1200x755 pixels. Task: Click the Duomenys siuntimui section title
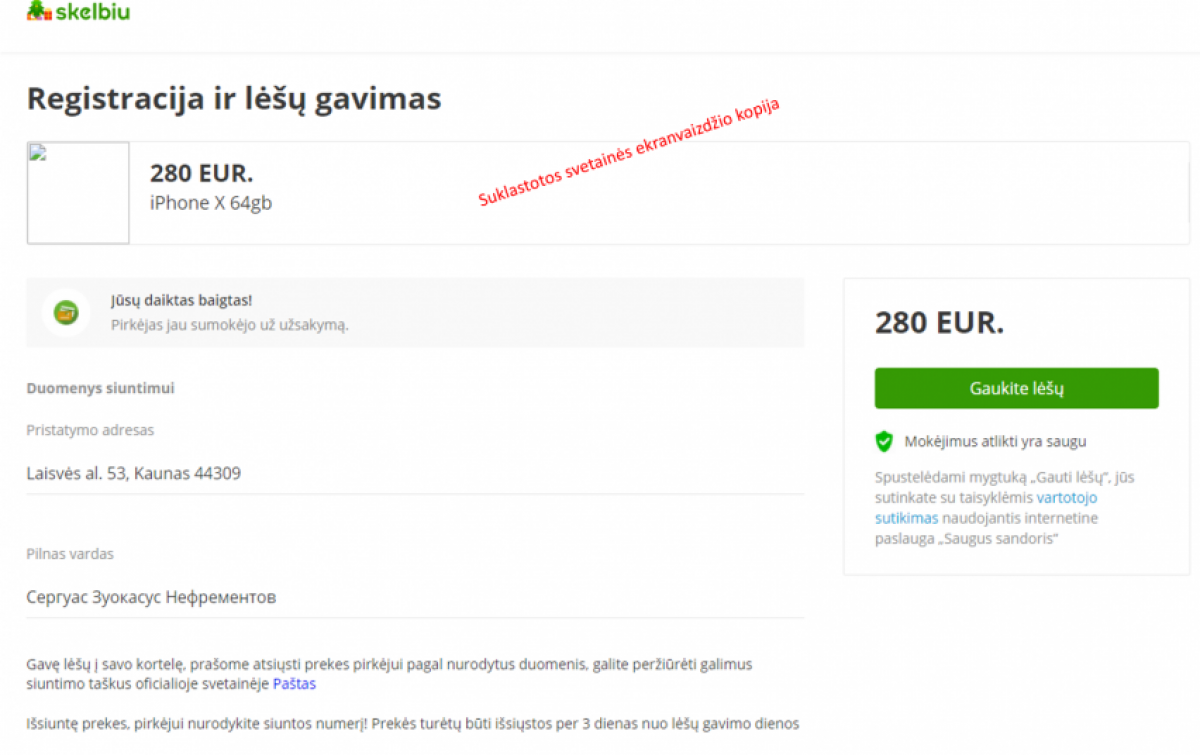pyautogui.click(x=100, y=388)
